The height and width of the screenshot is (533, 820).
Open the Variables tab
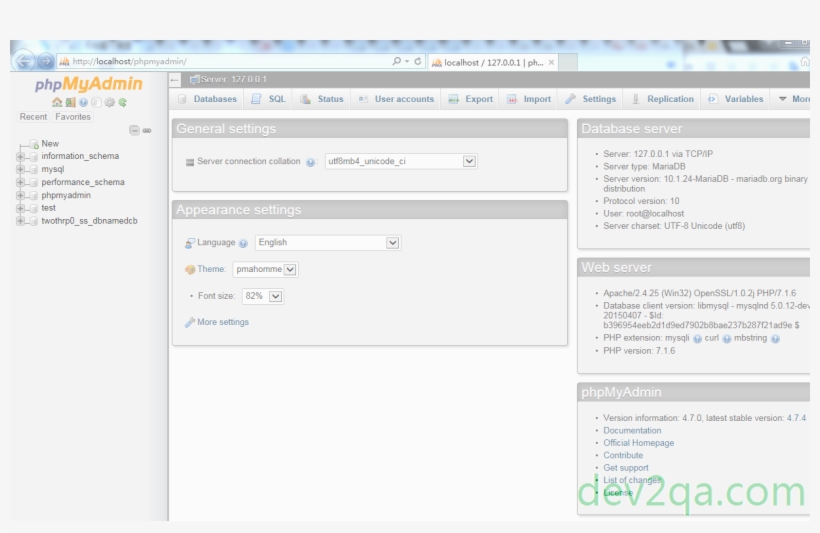click(735, 99)
